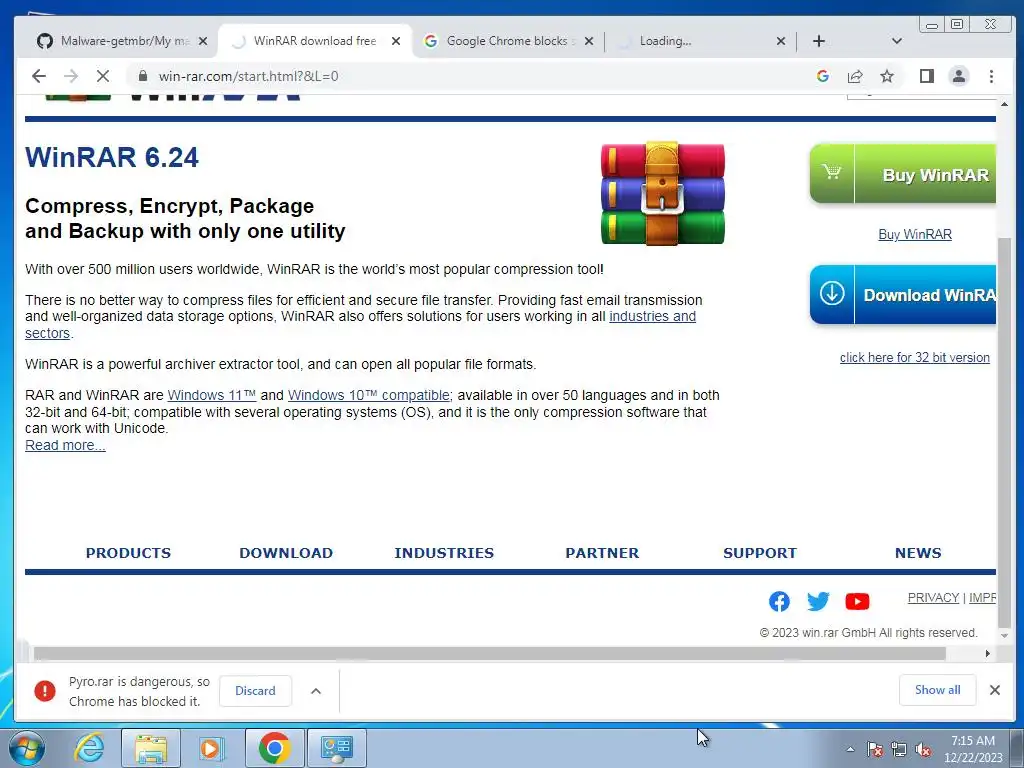Expand Pyro.rar download options chevron

point(316,691)
